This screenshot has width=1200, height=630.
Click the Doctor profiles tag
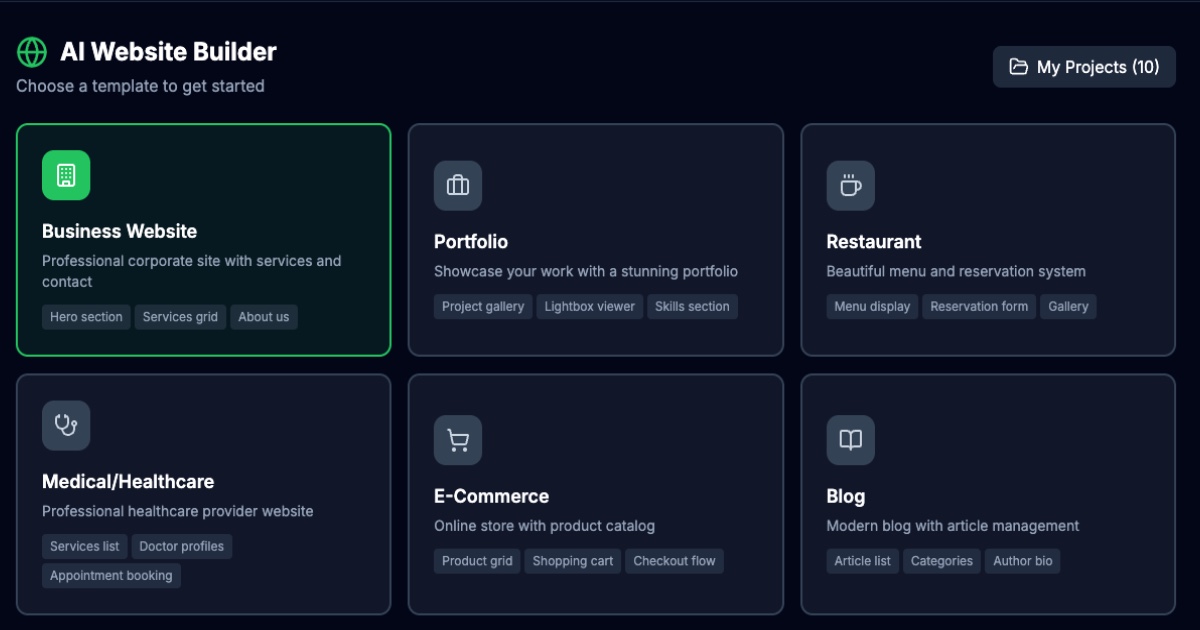(x=181, y=546)
